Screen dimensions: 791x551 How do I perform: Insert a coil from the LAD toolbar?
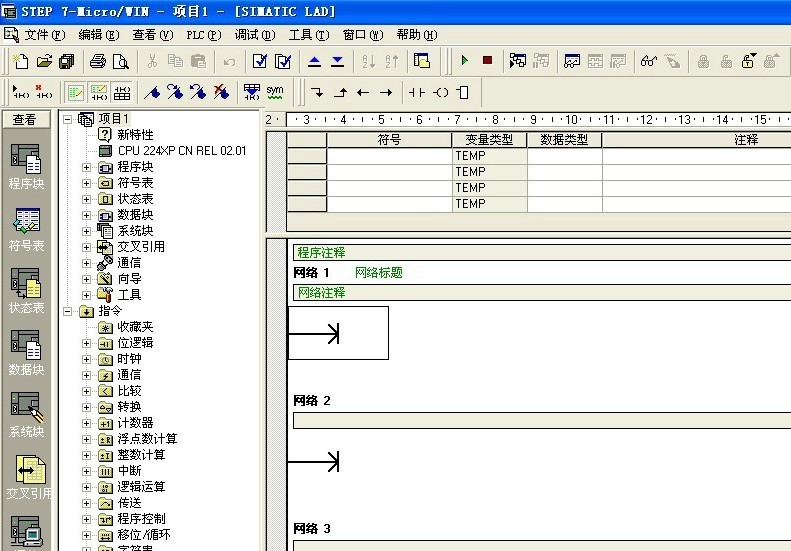pos(440,92)
